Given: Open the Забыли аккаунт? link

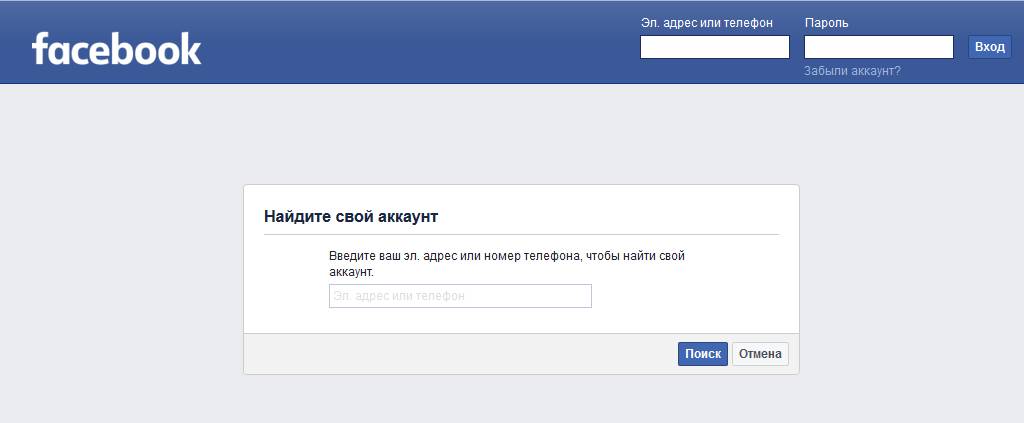Looking at the screenshot, I should [x=852, y=71].
